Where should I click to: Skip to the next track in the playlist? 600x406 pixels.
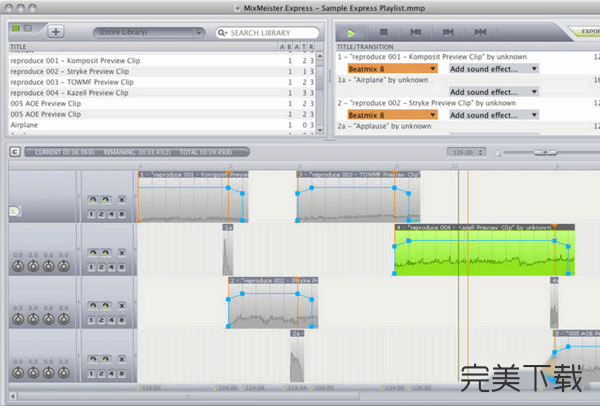click(x=448, y=33)
